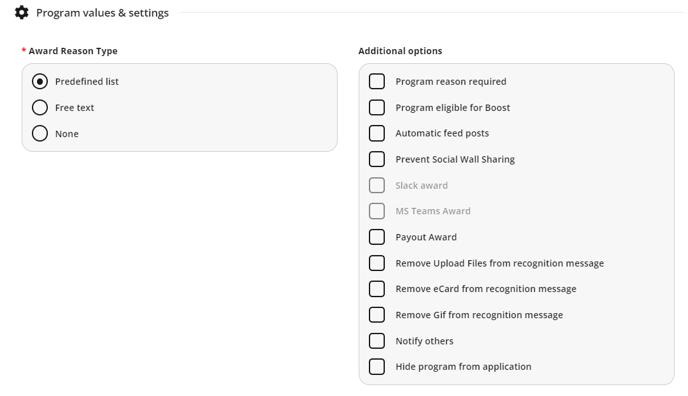Select the None radio button
688x396 pixels.
pyautogui.click(x=40, y=133)
